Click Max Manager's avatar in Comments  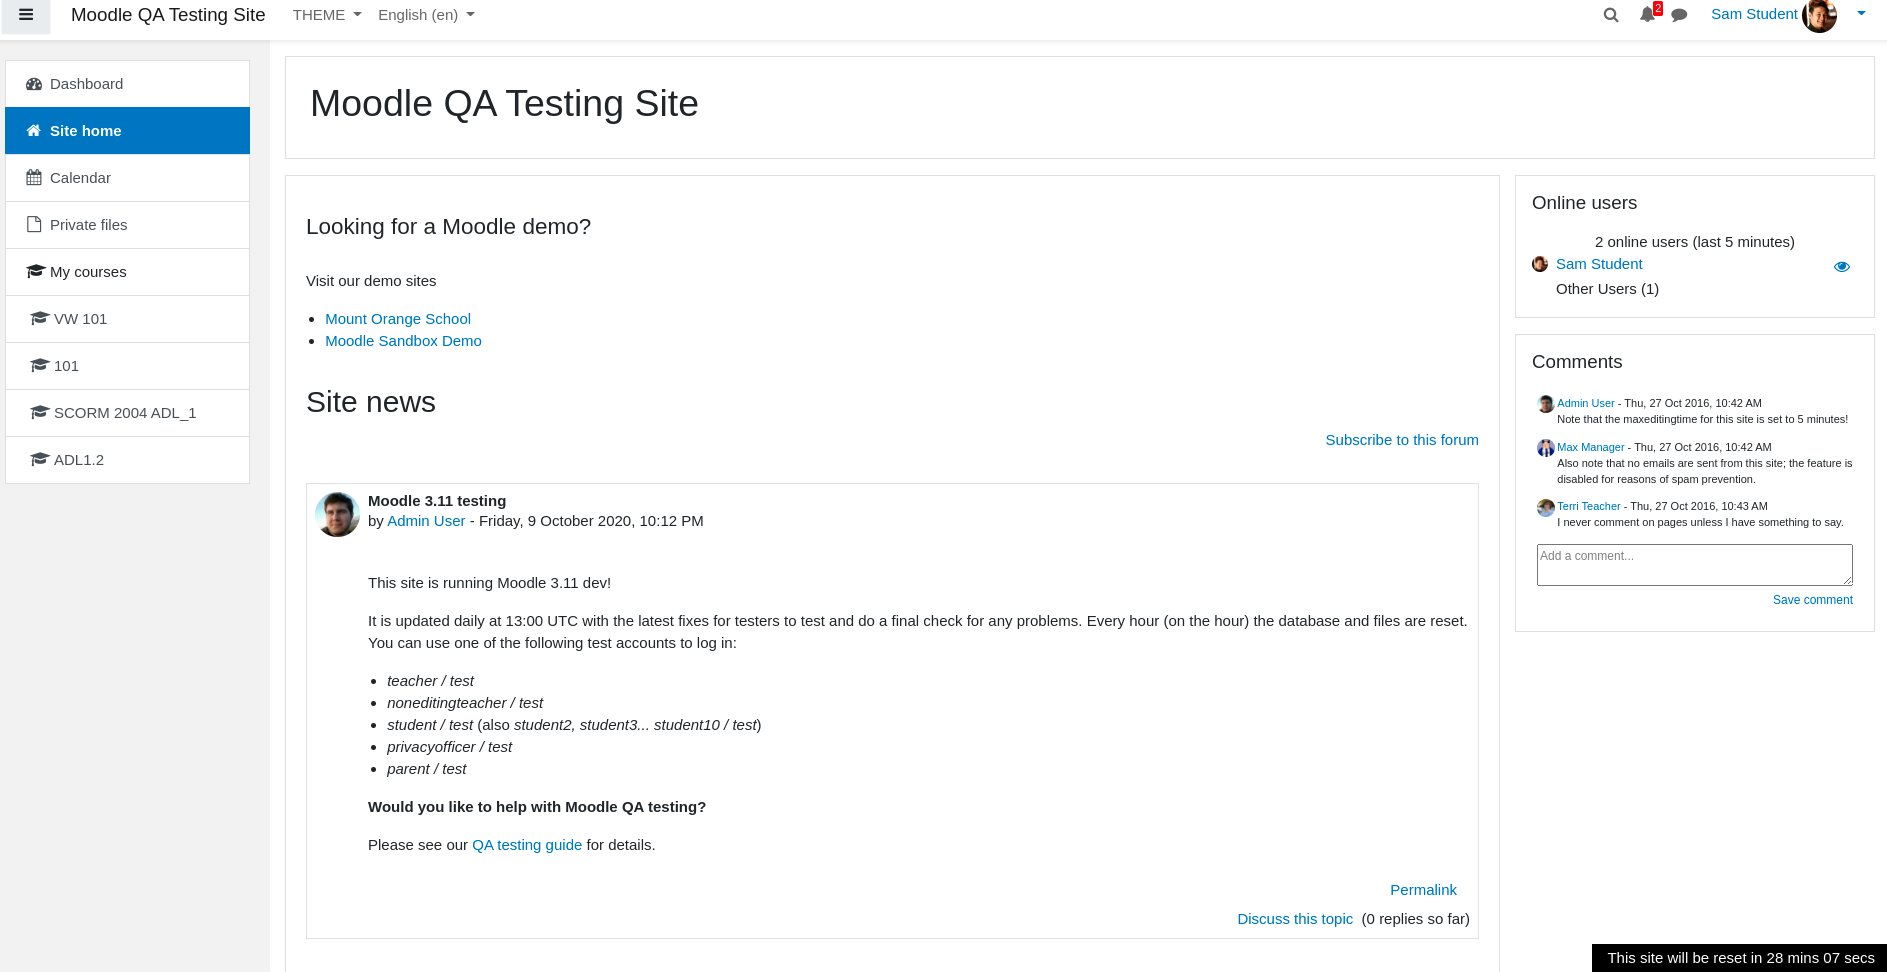pyautogui.click(x=1546, y=448)
